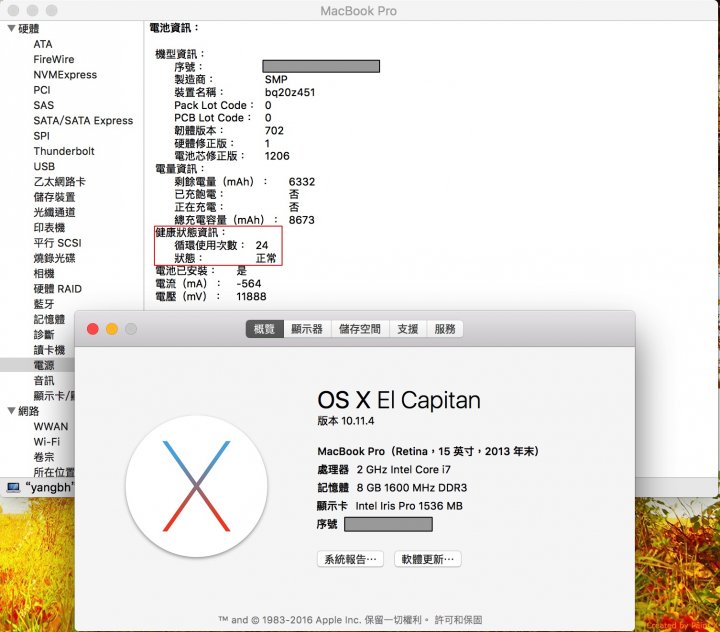Select 記憶體 in the sidebar

point(49,319)
